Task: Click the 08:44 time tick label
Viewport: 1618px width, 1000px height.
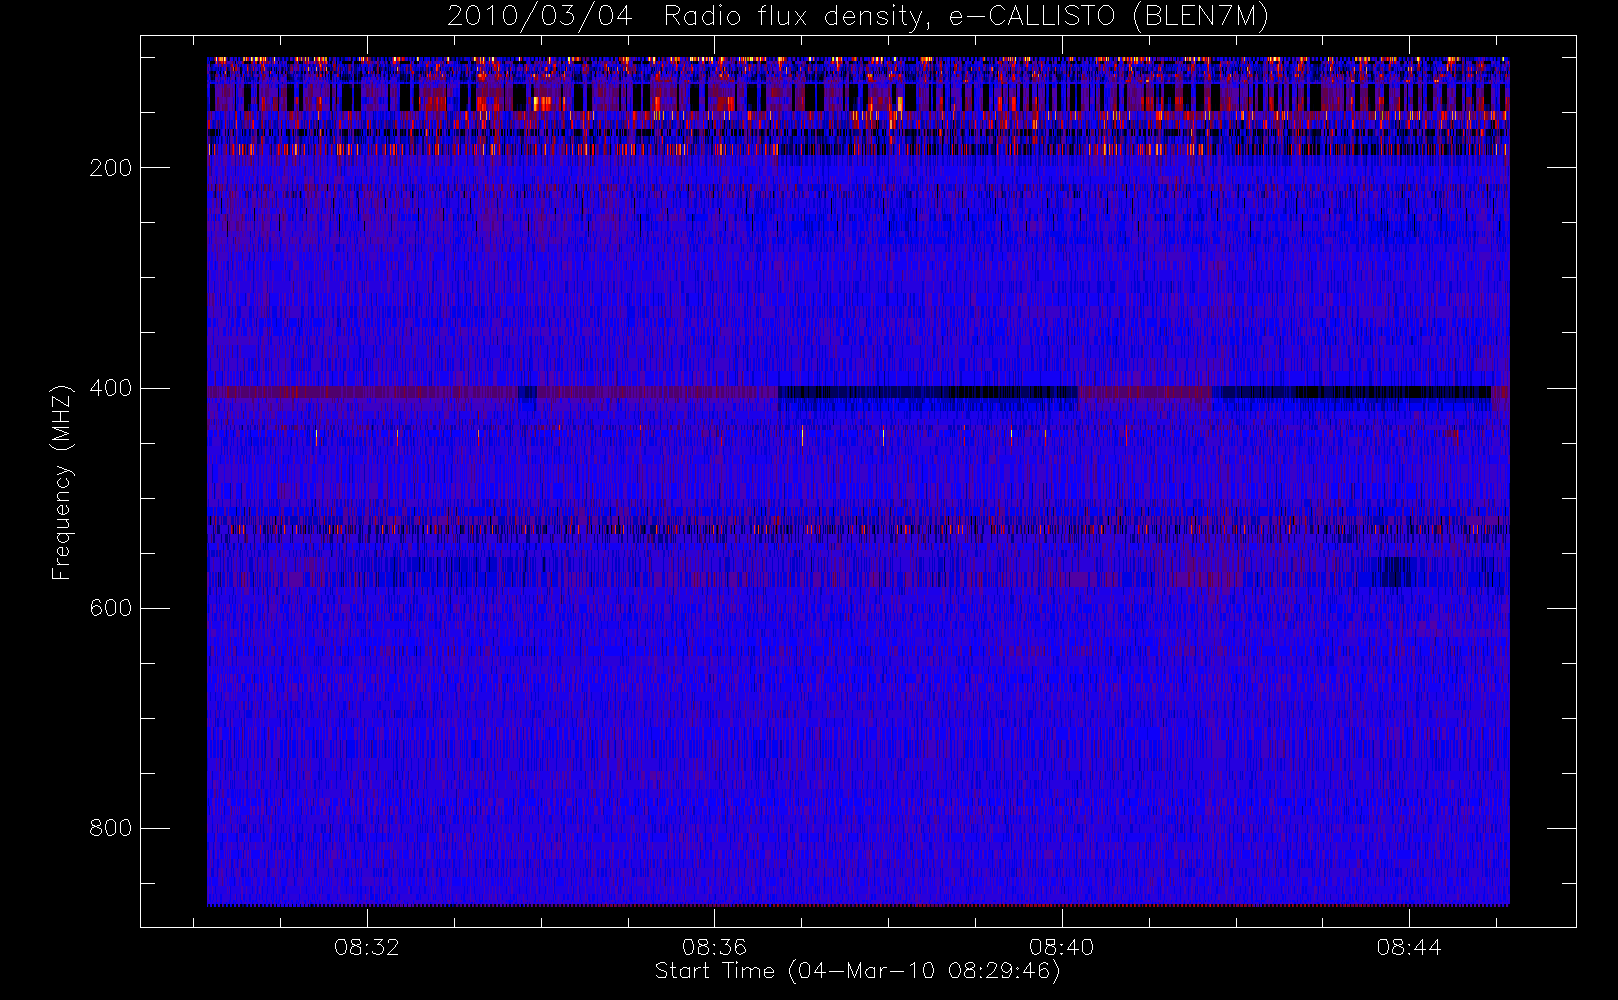Action: point(1409,947)
